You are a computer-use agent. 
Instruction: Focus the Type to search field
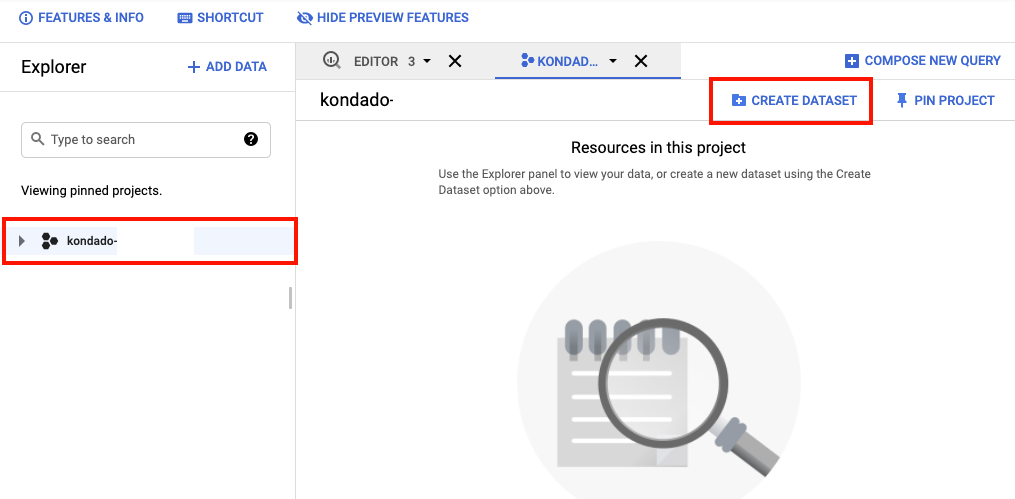pos(146,140)
